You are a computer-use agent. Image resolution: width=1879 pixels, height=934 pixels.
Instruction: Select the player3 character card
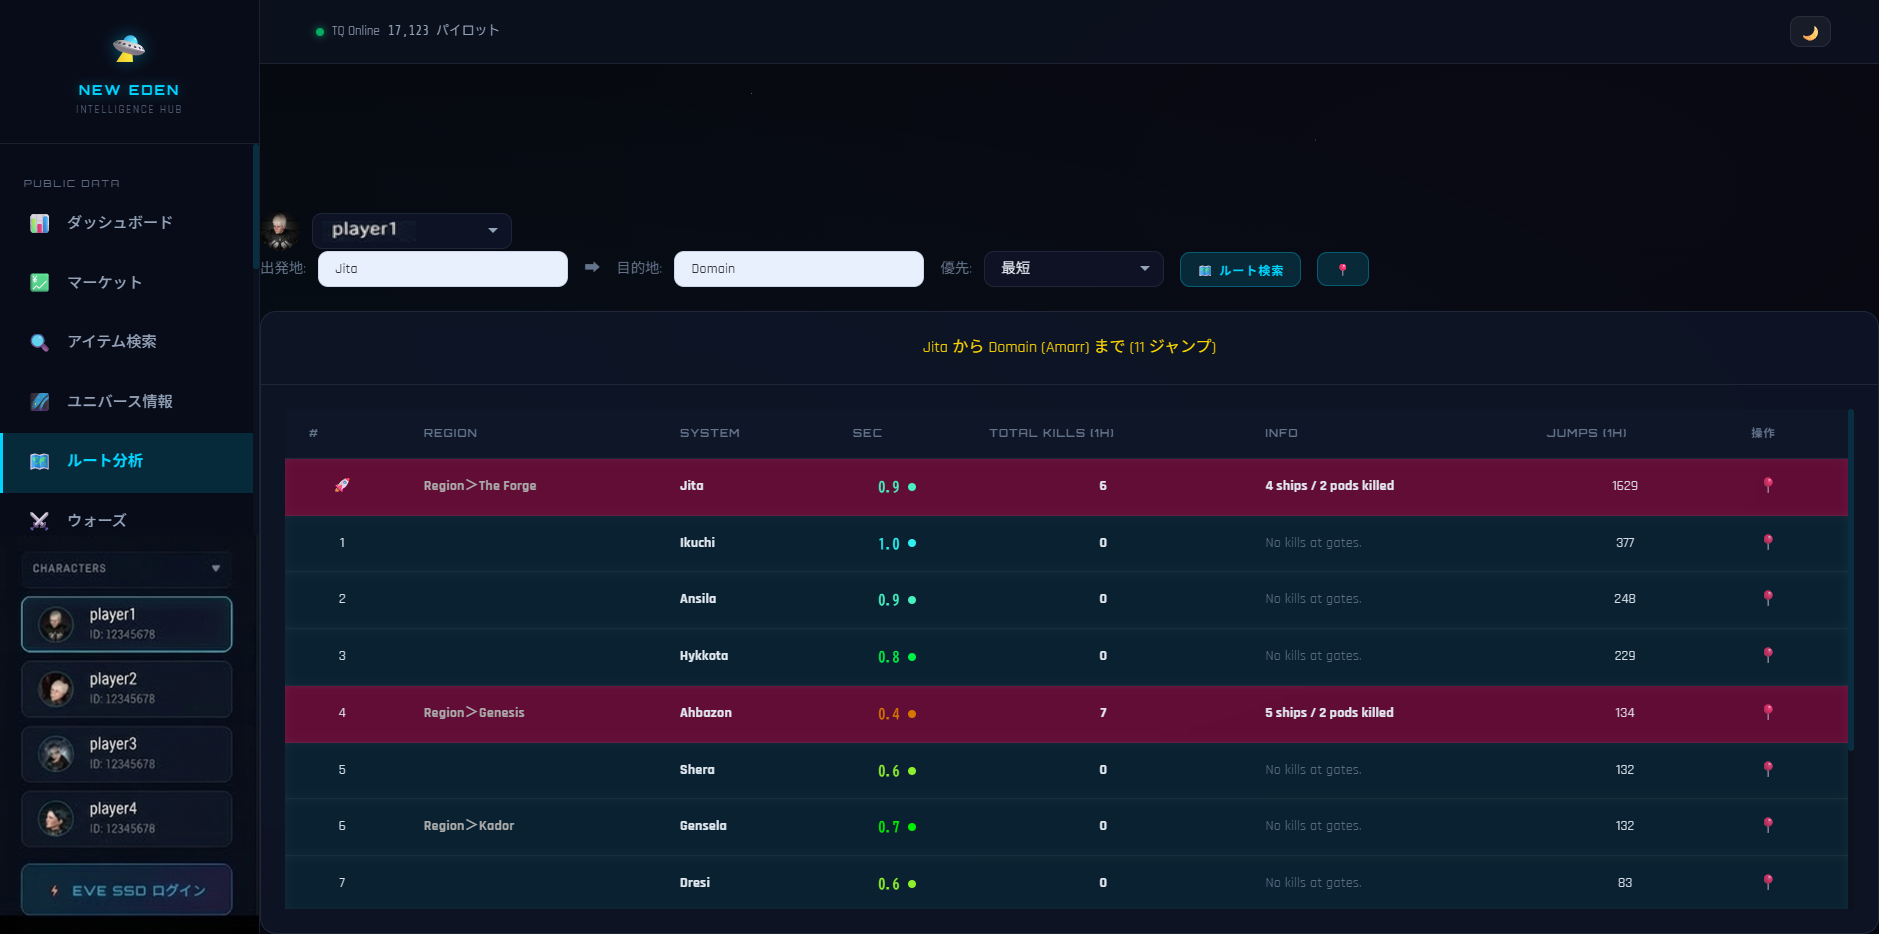point(127,754)
